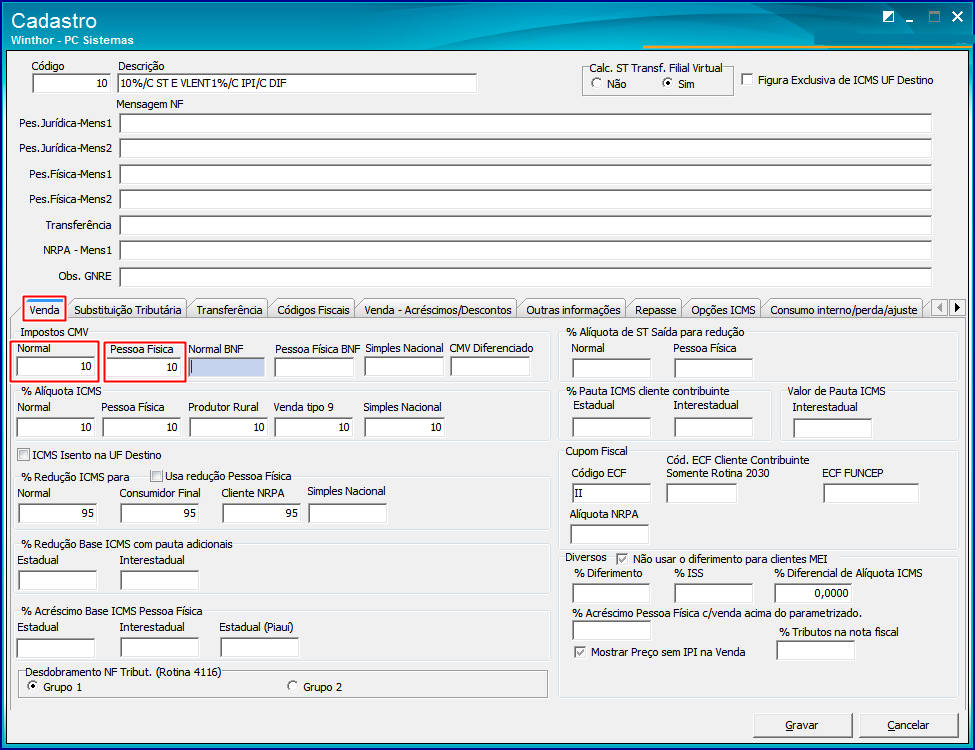Click Cód. ECF Cliente Contribuinte field

coord(701,493)
